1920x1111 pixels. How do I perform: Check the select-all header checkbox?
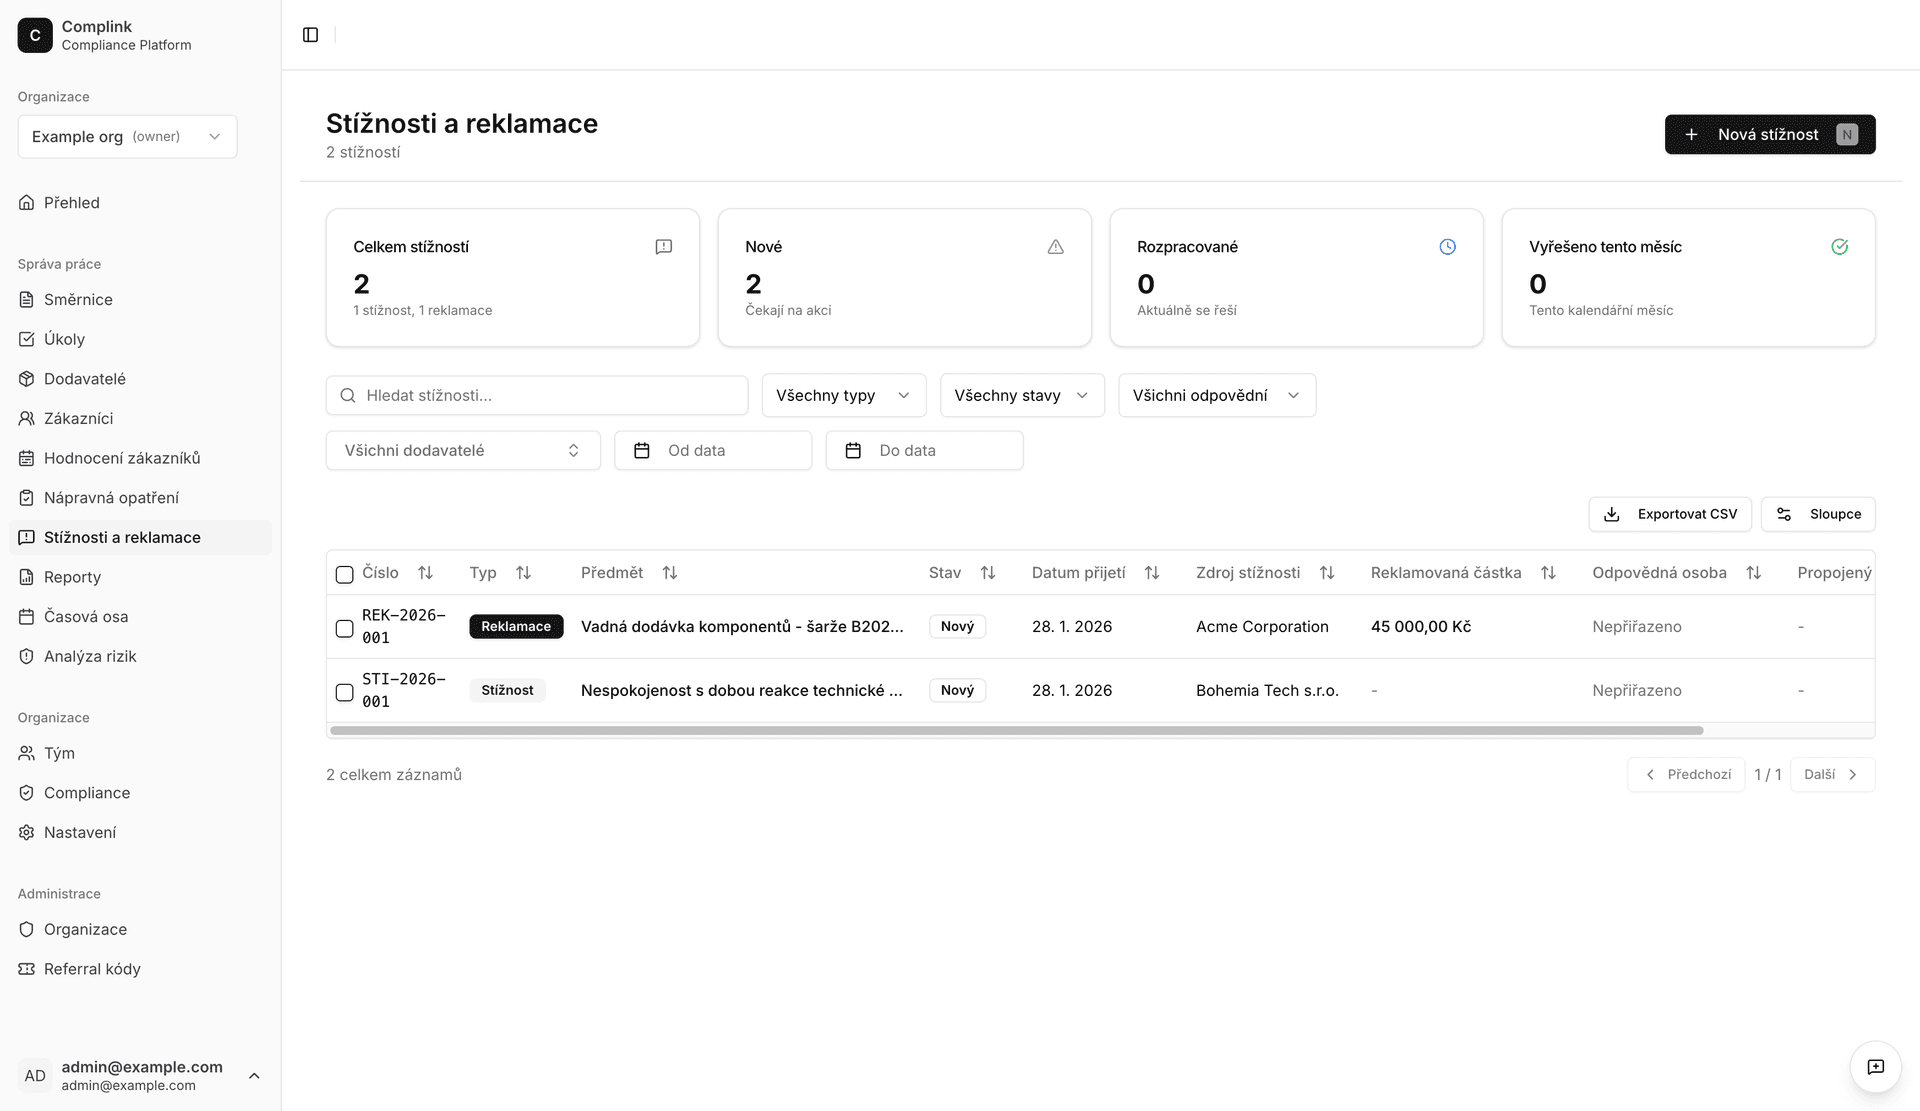pyautogui.click(x=344, y=574)
